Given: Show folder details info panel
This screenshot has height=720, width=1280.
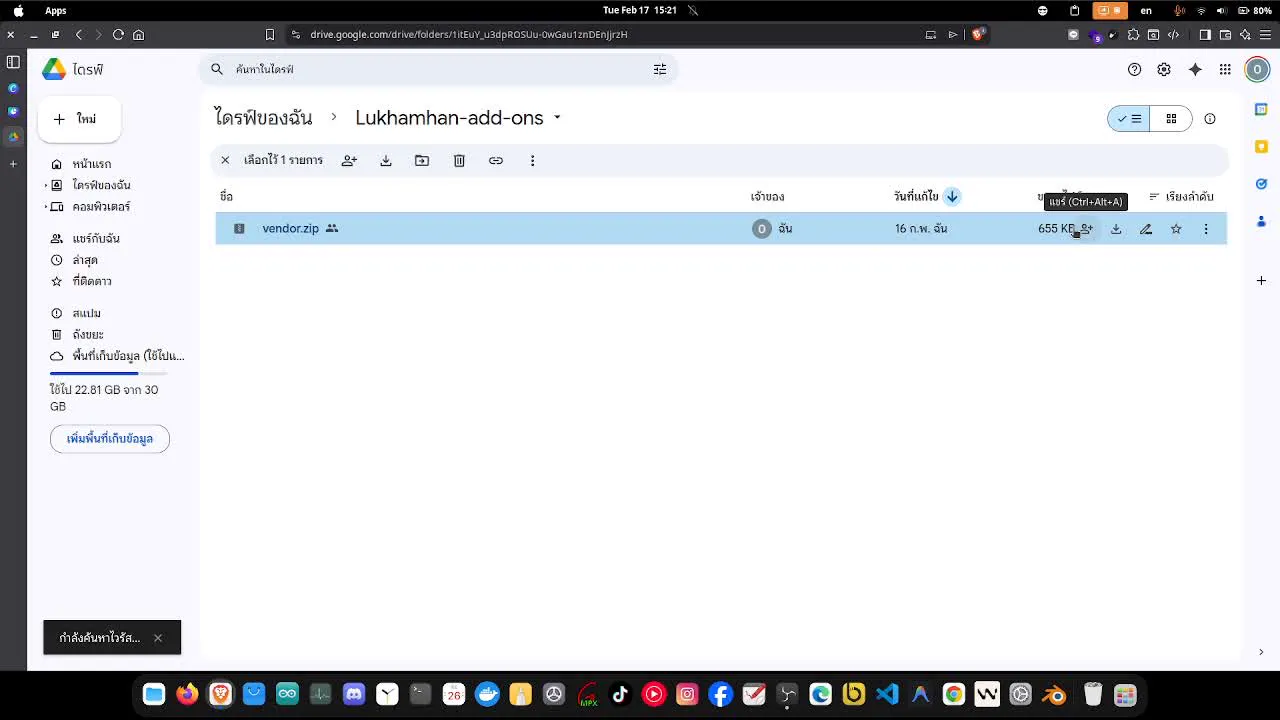Looking at the screenshot, I should pos(1210,119).
